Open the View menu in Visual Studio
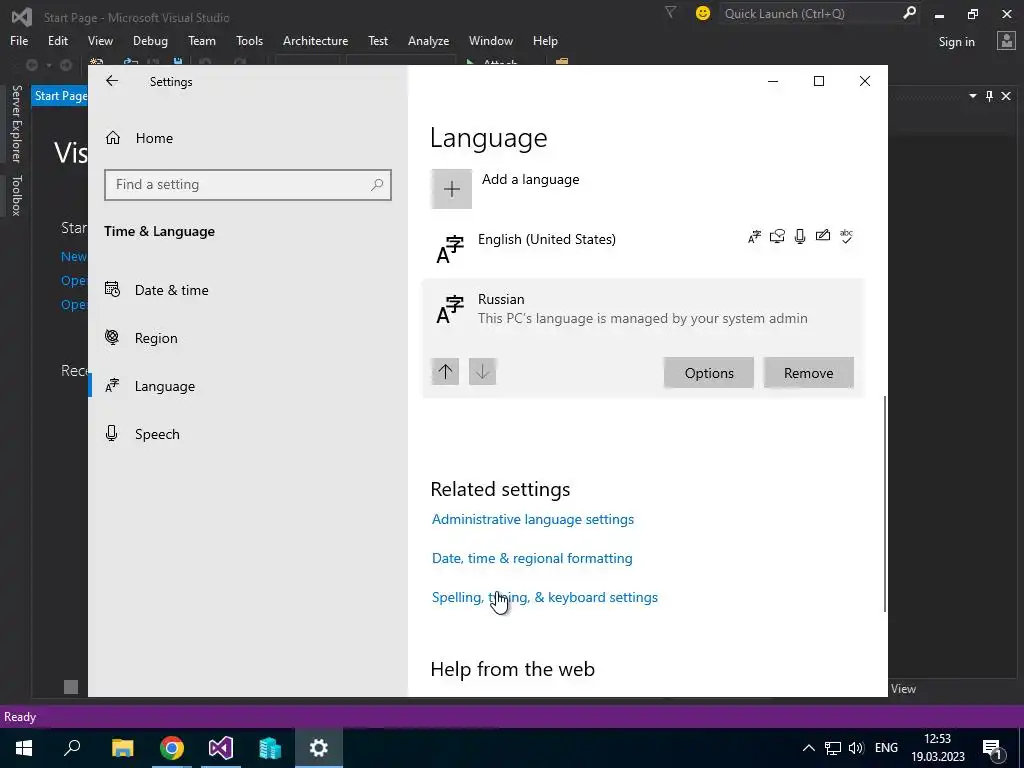The width and height of the screenshot is (1024, 768). pyautogui.click(x=100, y=40)
